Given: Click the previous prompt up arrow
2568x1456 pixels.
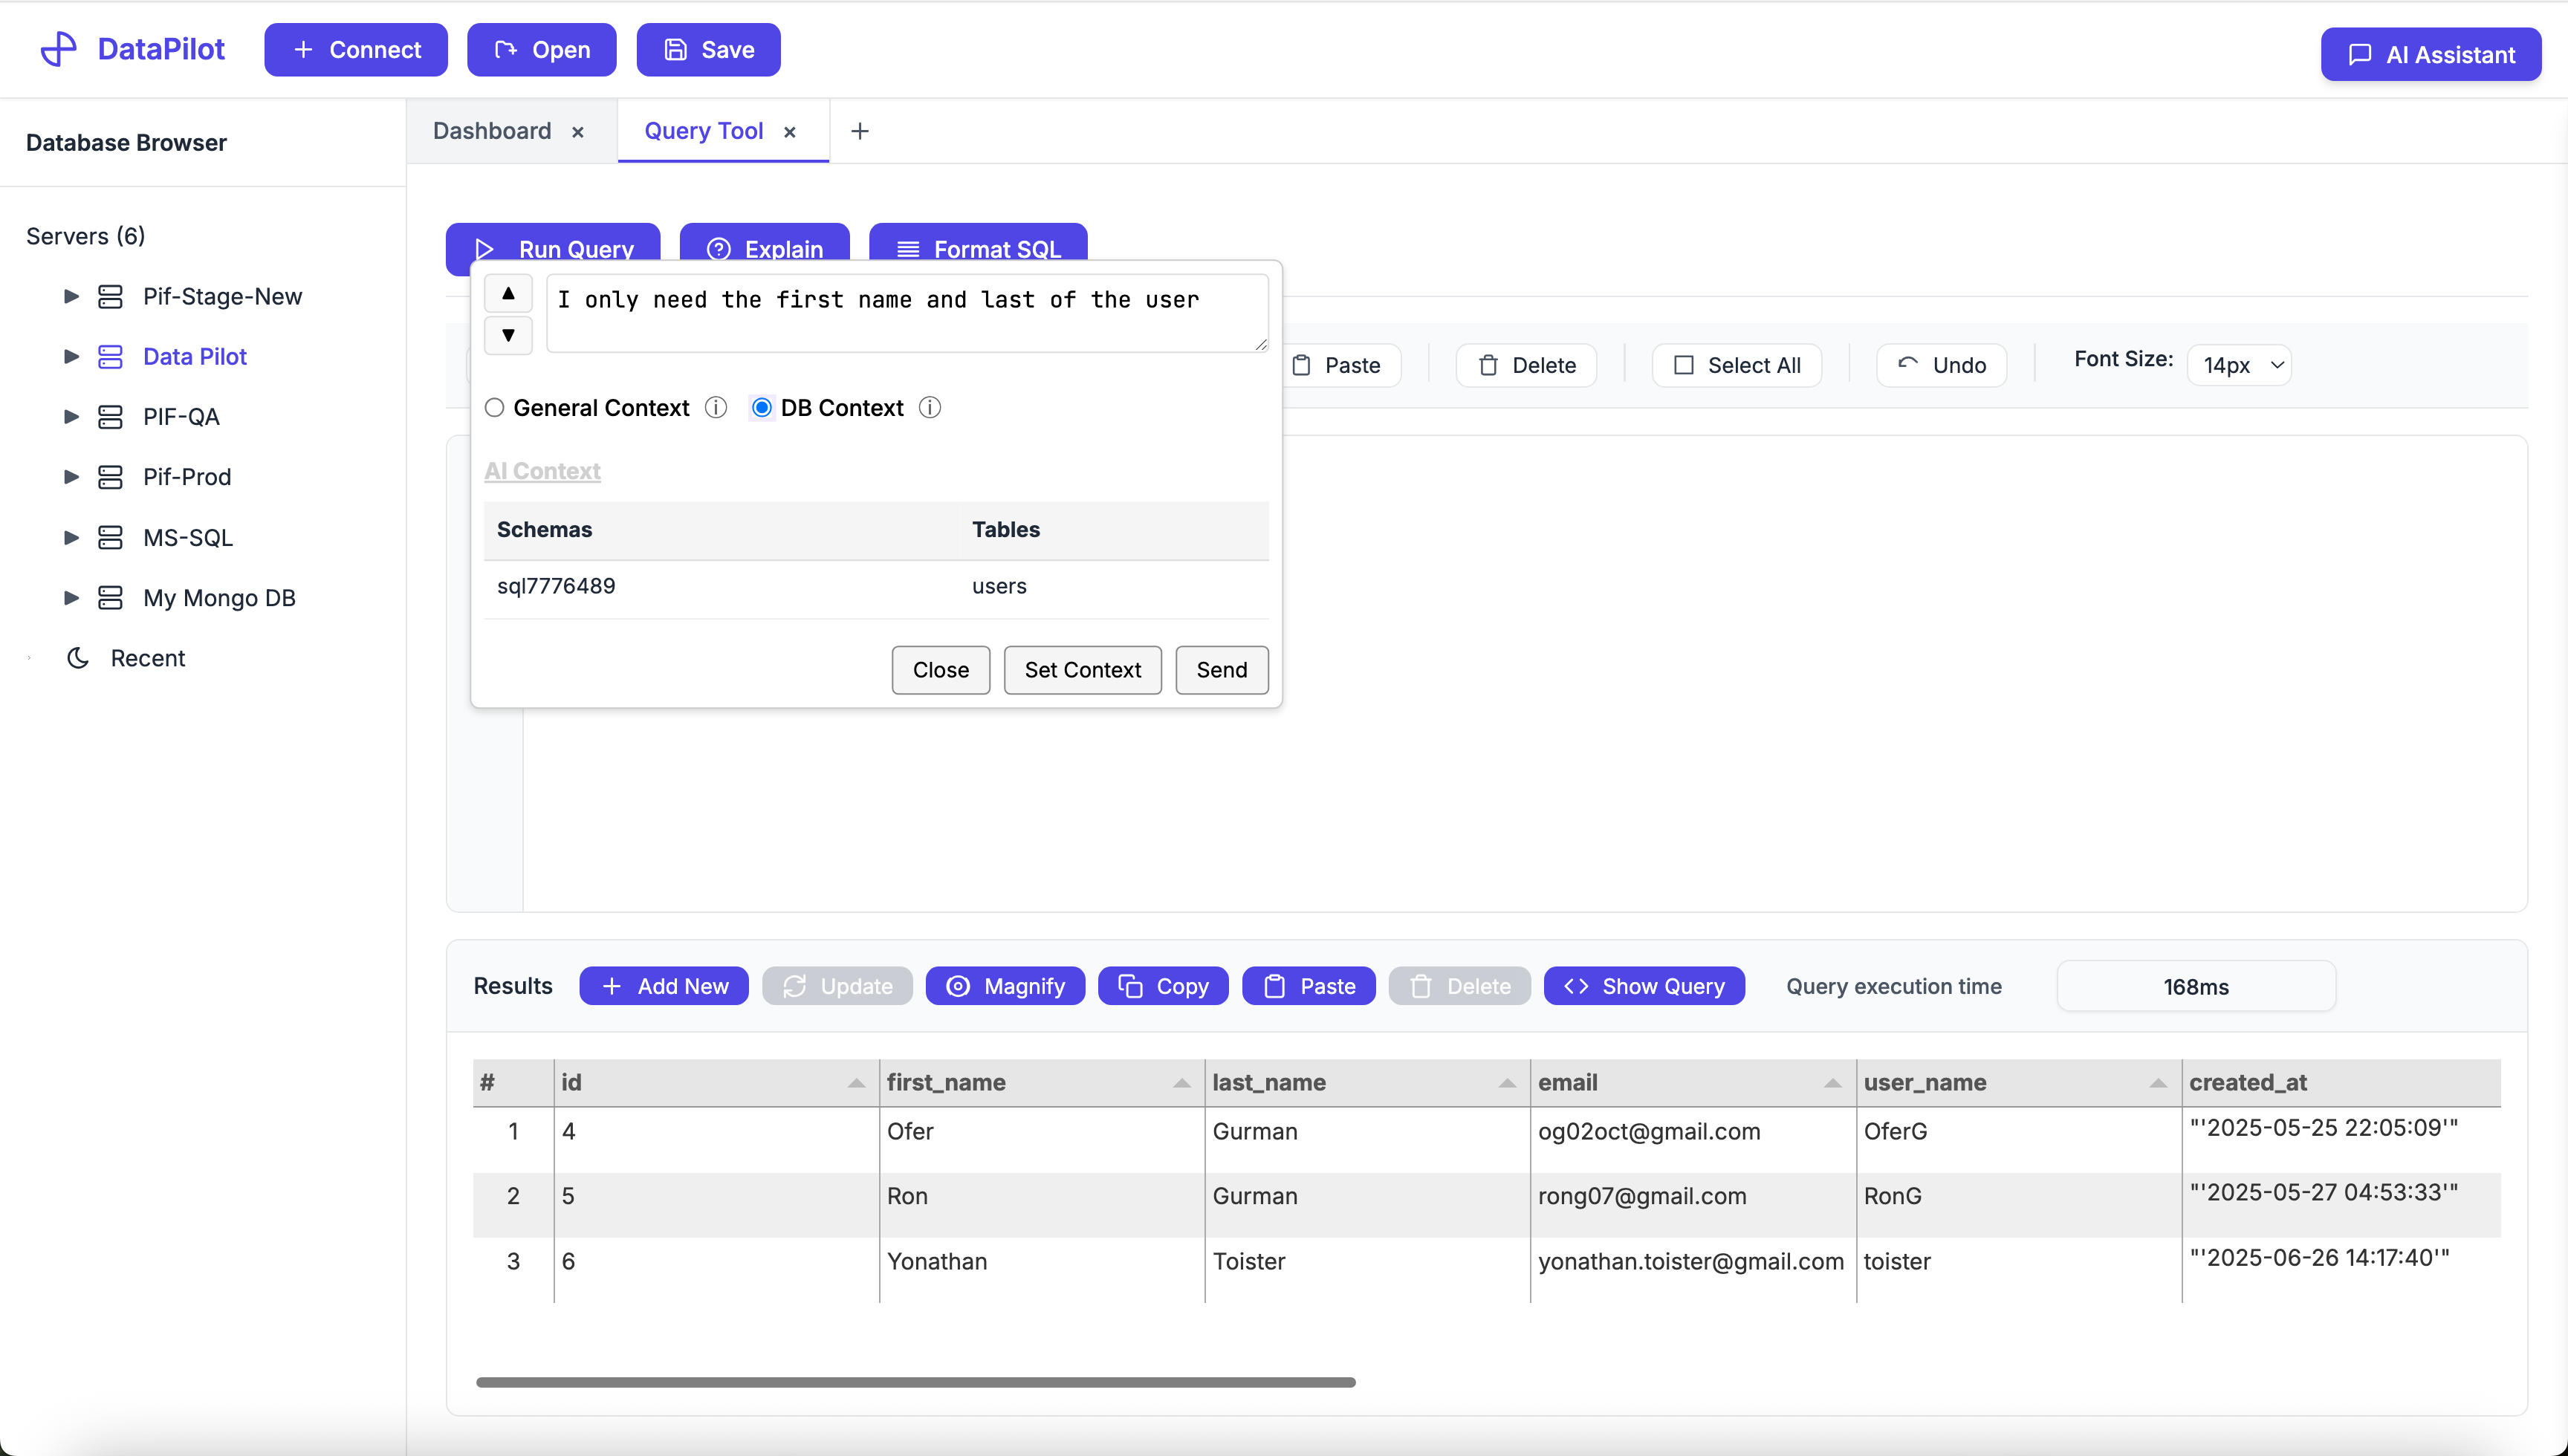Looking at the screenshot, I should [x=508, y=293].
